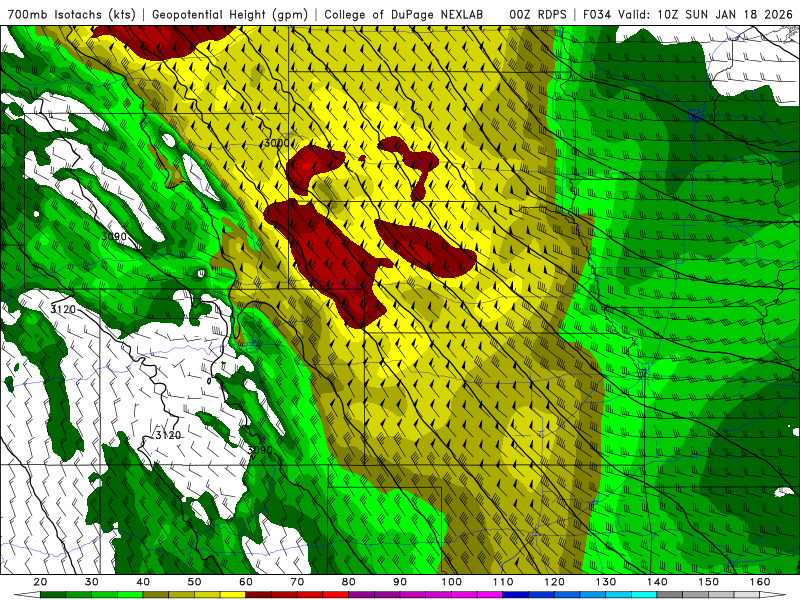Click the "100" value on the color bar

click(x=452, y=582)
